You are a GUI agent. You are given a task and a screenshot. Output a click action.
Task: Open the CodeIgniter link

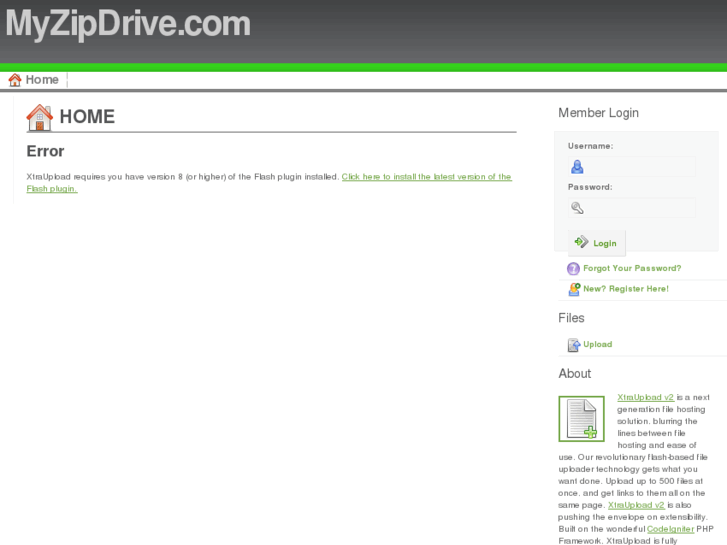click(x=670, y=529)
